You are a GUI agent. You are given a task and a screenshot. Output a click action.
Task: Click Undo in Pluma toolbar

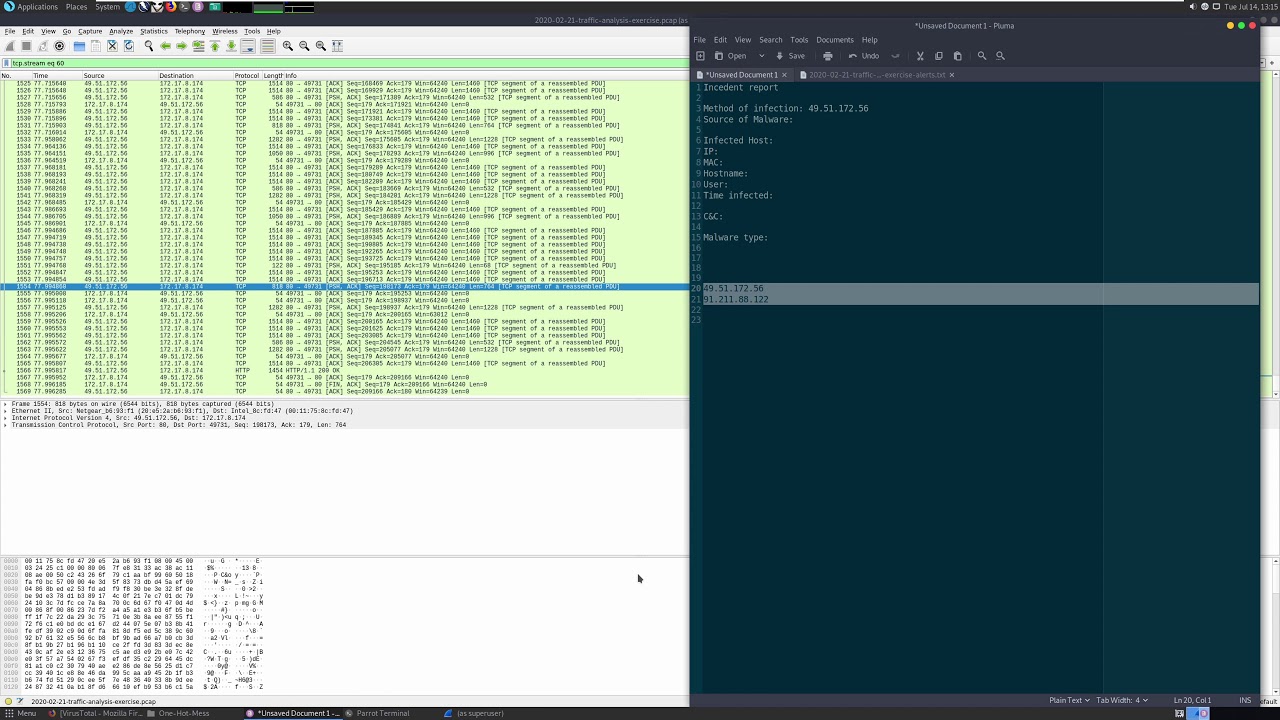pyautogui.click(x=863, y=56)
